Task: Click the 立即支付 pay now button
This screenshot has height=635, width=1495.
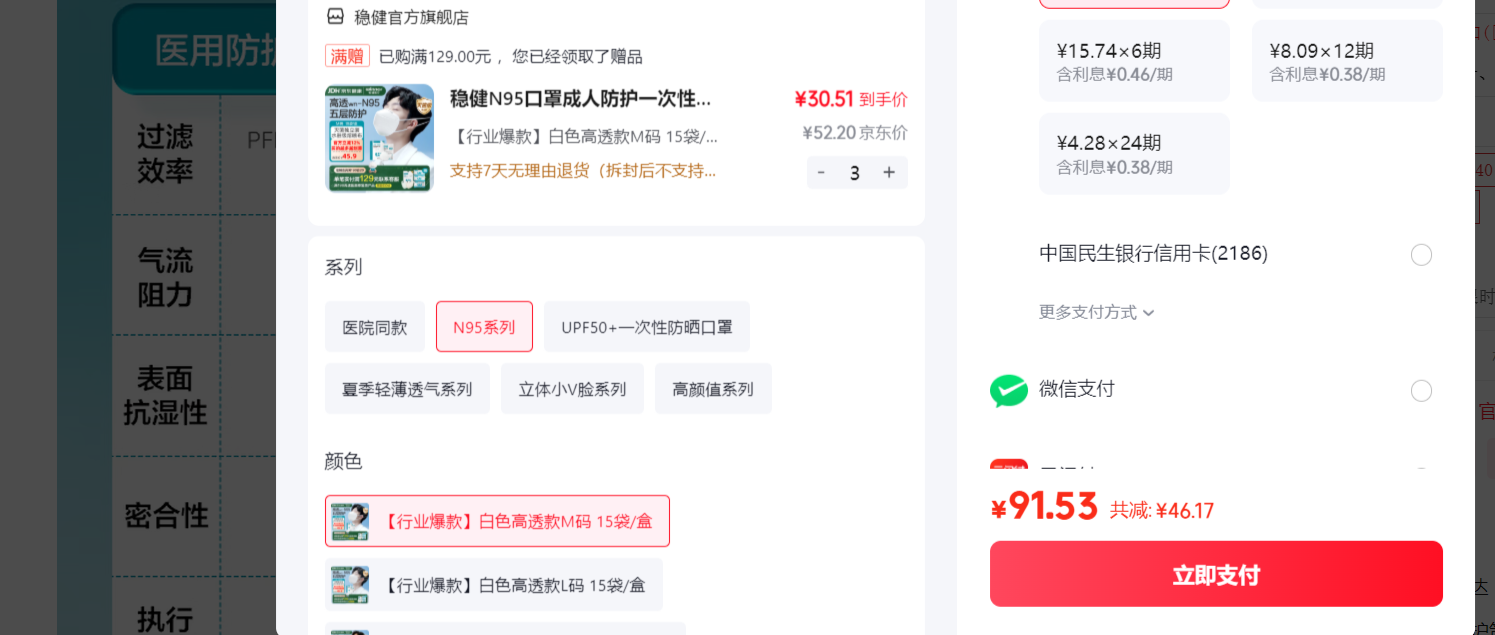Action: point(1216,574)
